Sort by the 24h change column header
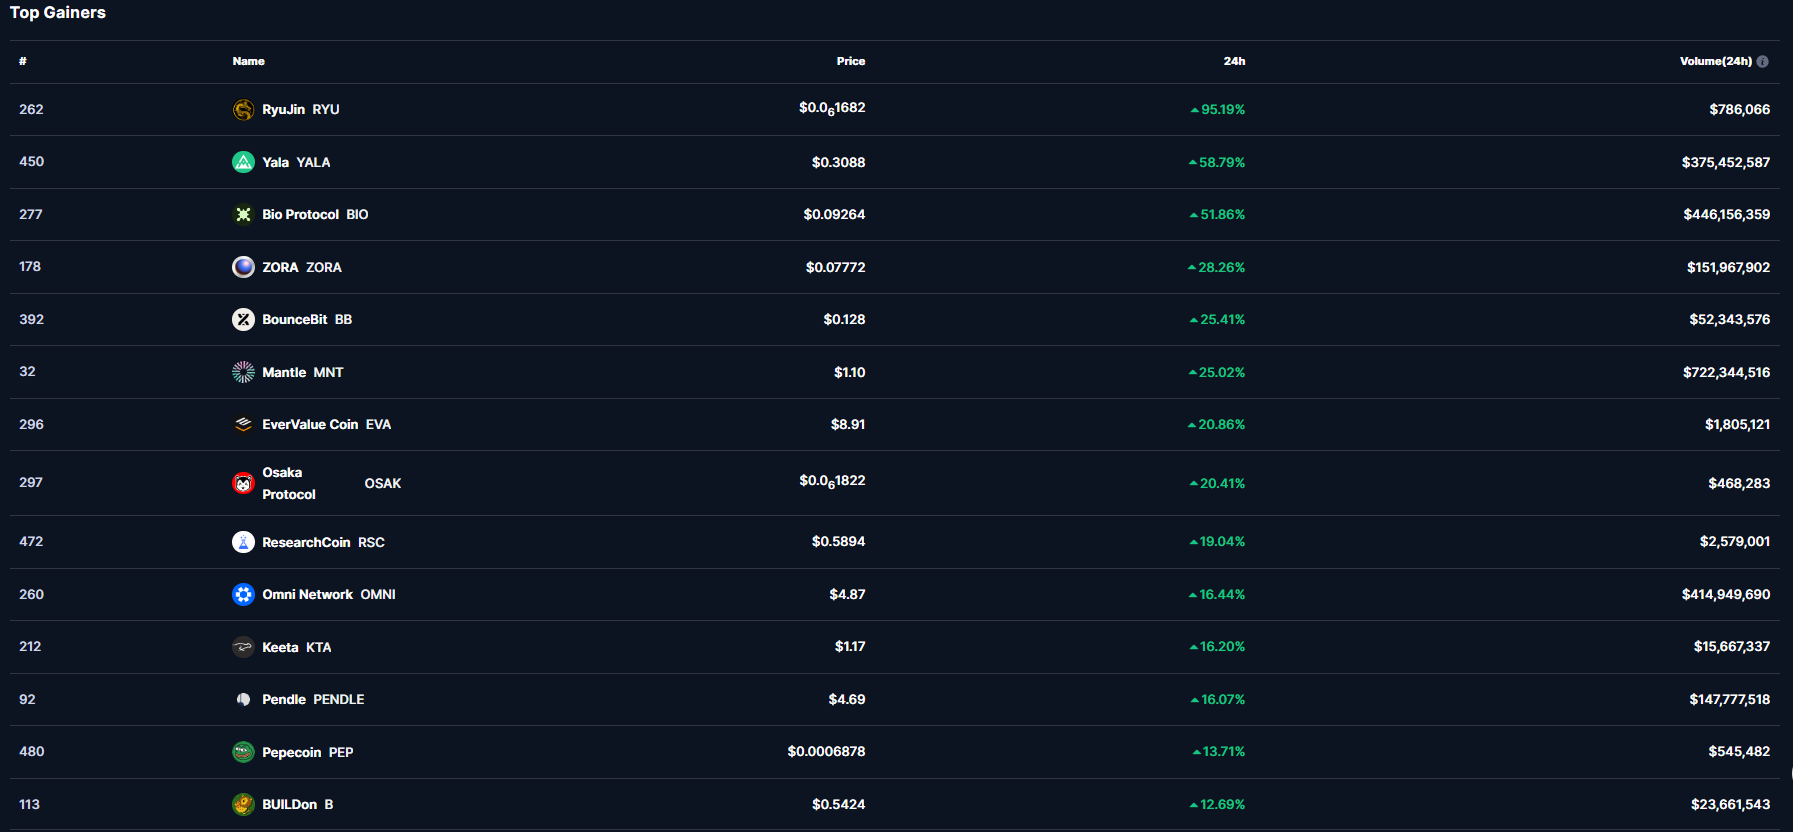Image resolution: width=1793 pixels, height=832 pixels. tap(1234, 62)
